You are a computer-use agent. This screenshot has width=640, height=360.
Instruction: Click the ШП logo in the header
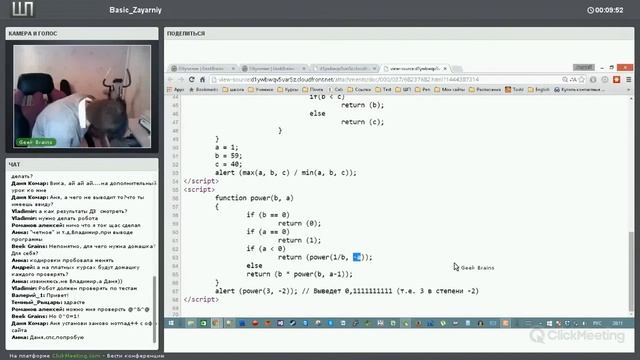click(x=22, y=9)
